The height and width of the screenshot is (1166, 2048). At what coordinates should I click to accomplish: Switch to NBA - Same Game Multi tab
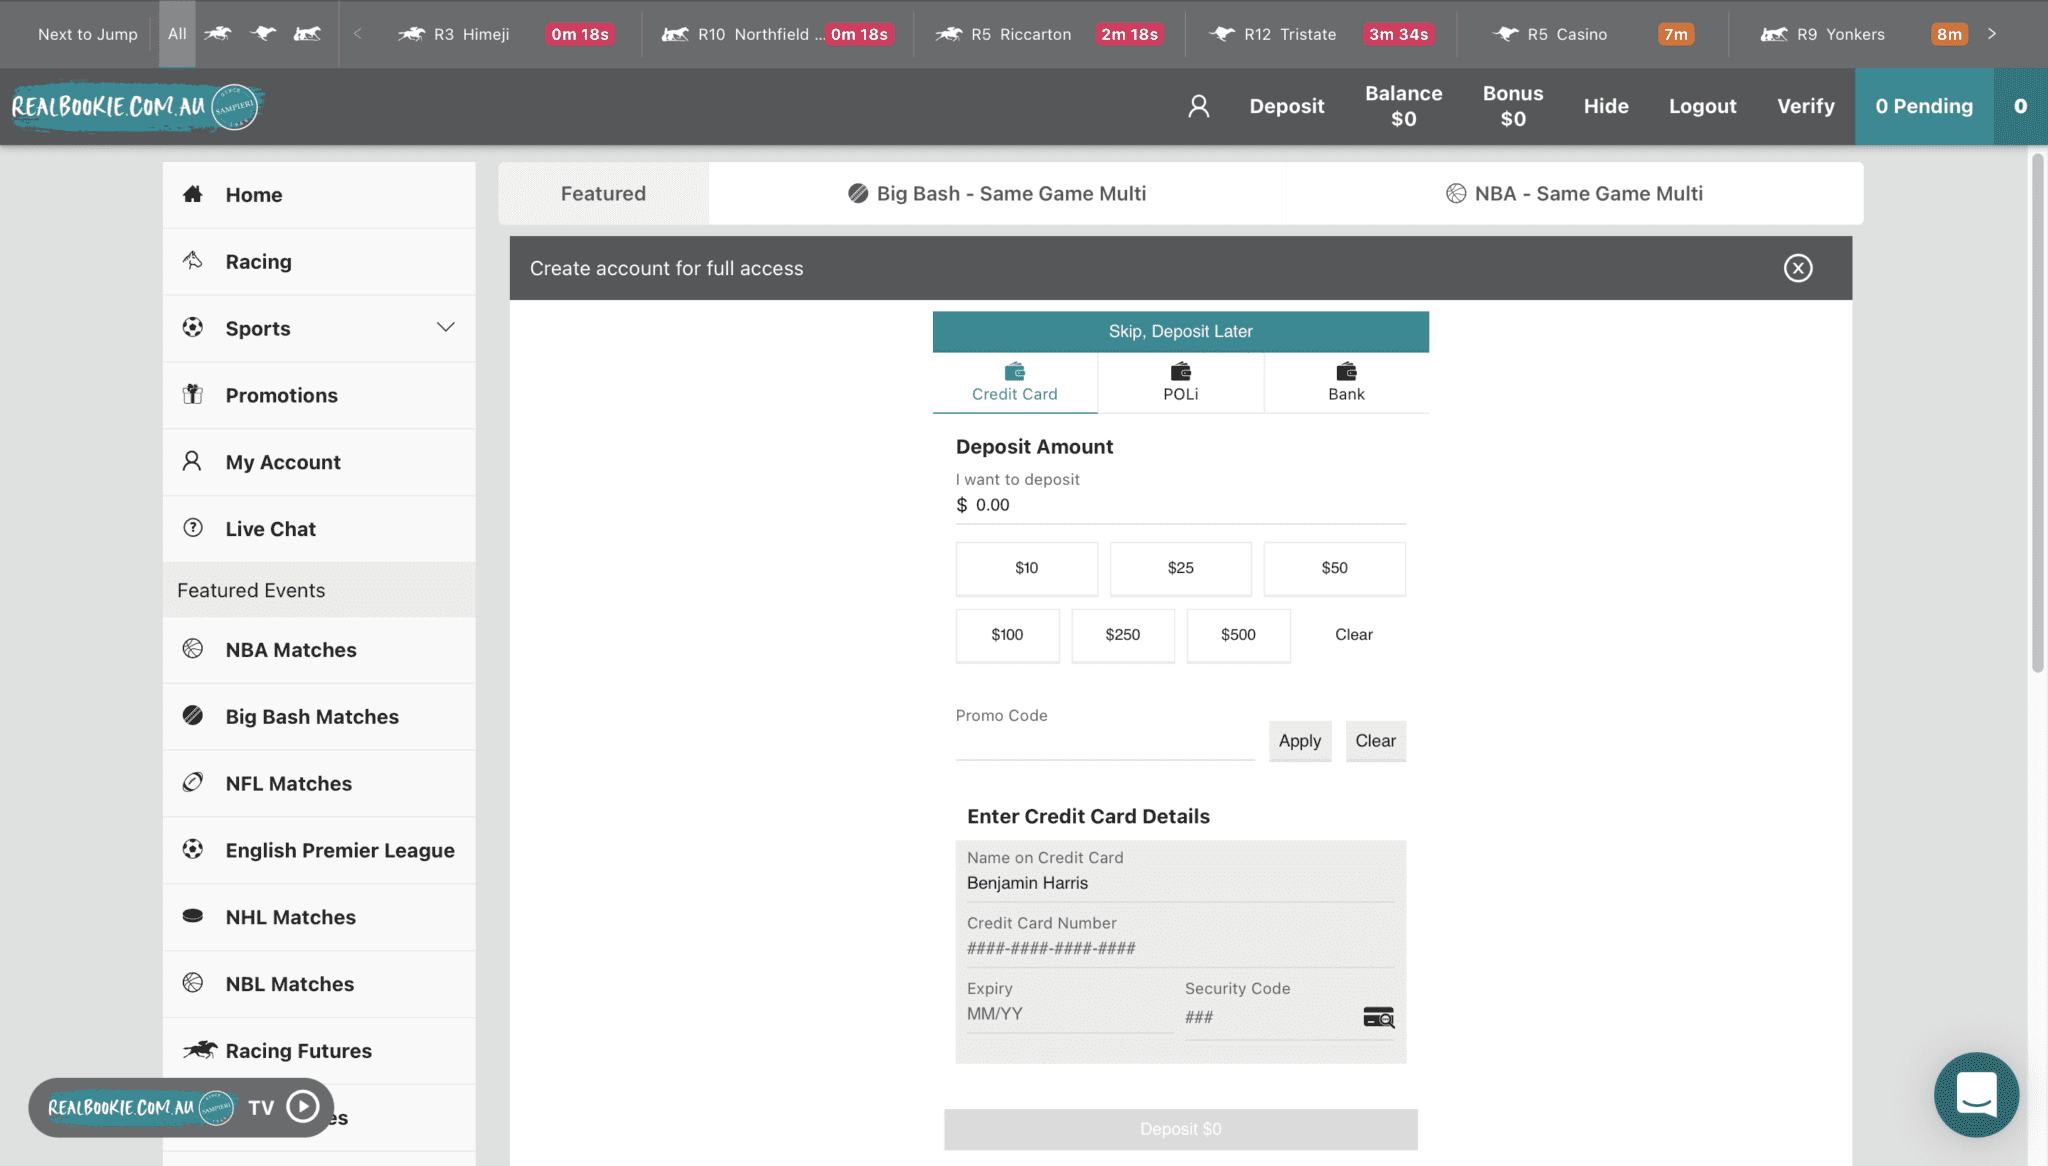point(1575,194)
